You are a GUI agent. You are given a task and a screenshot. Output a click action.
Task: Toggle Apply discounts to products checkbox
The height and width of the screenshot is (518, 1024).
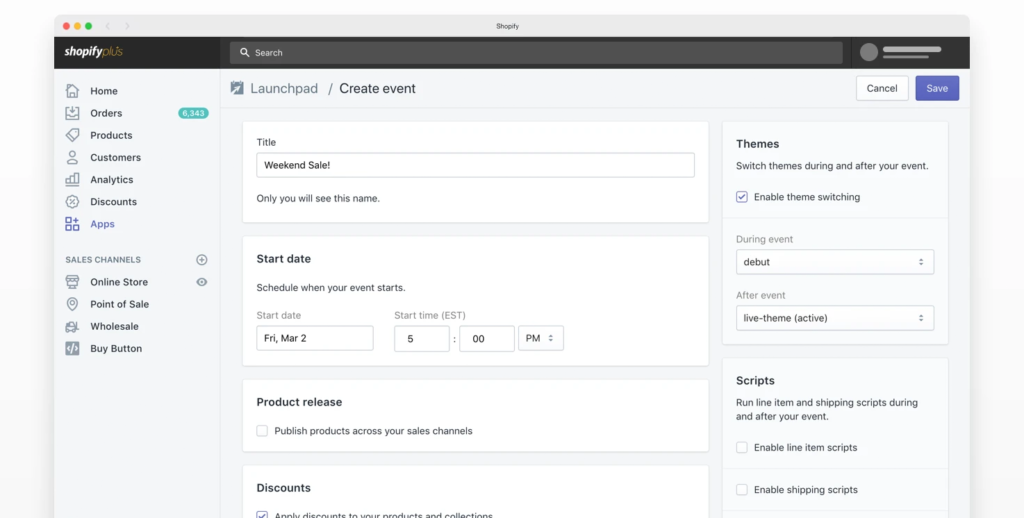tap(262, 515)
